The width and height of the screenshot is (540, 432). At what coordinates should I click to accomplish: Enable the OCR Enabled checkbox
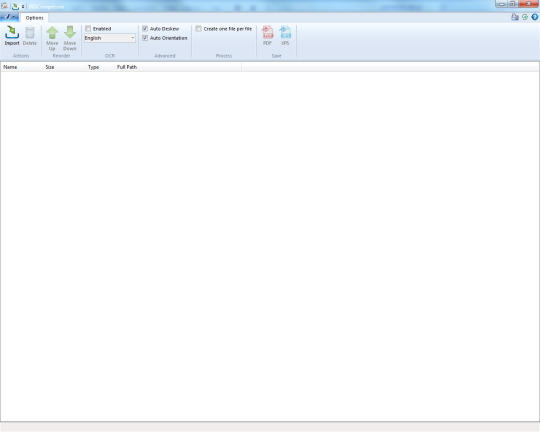pos(88,29)
